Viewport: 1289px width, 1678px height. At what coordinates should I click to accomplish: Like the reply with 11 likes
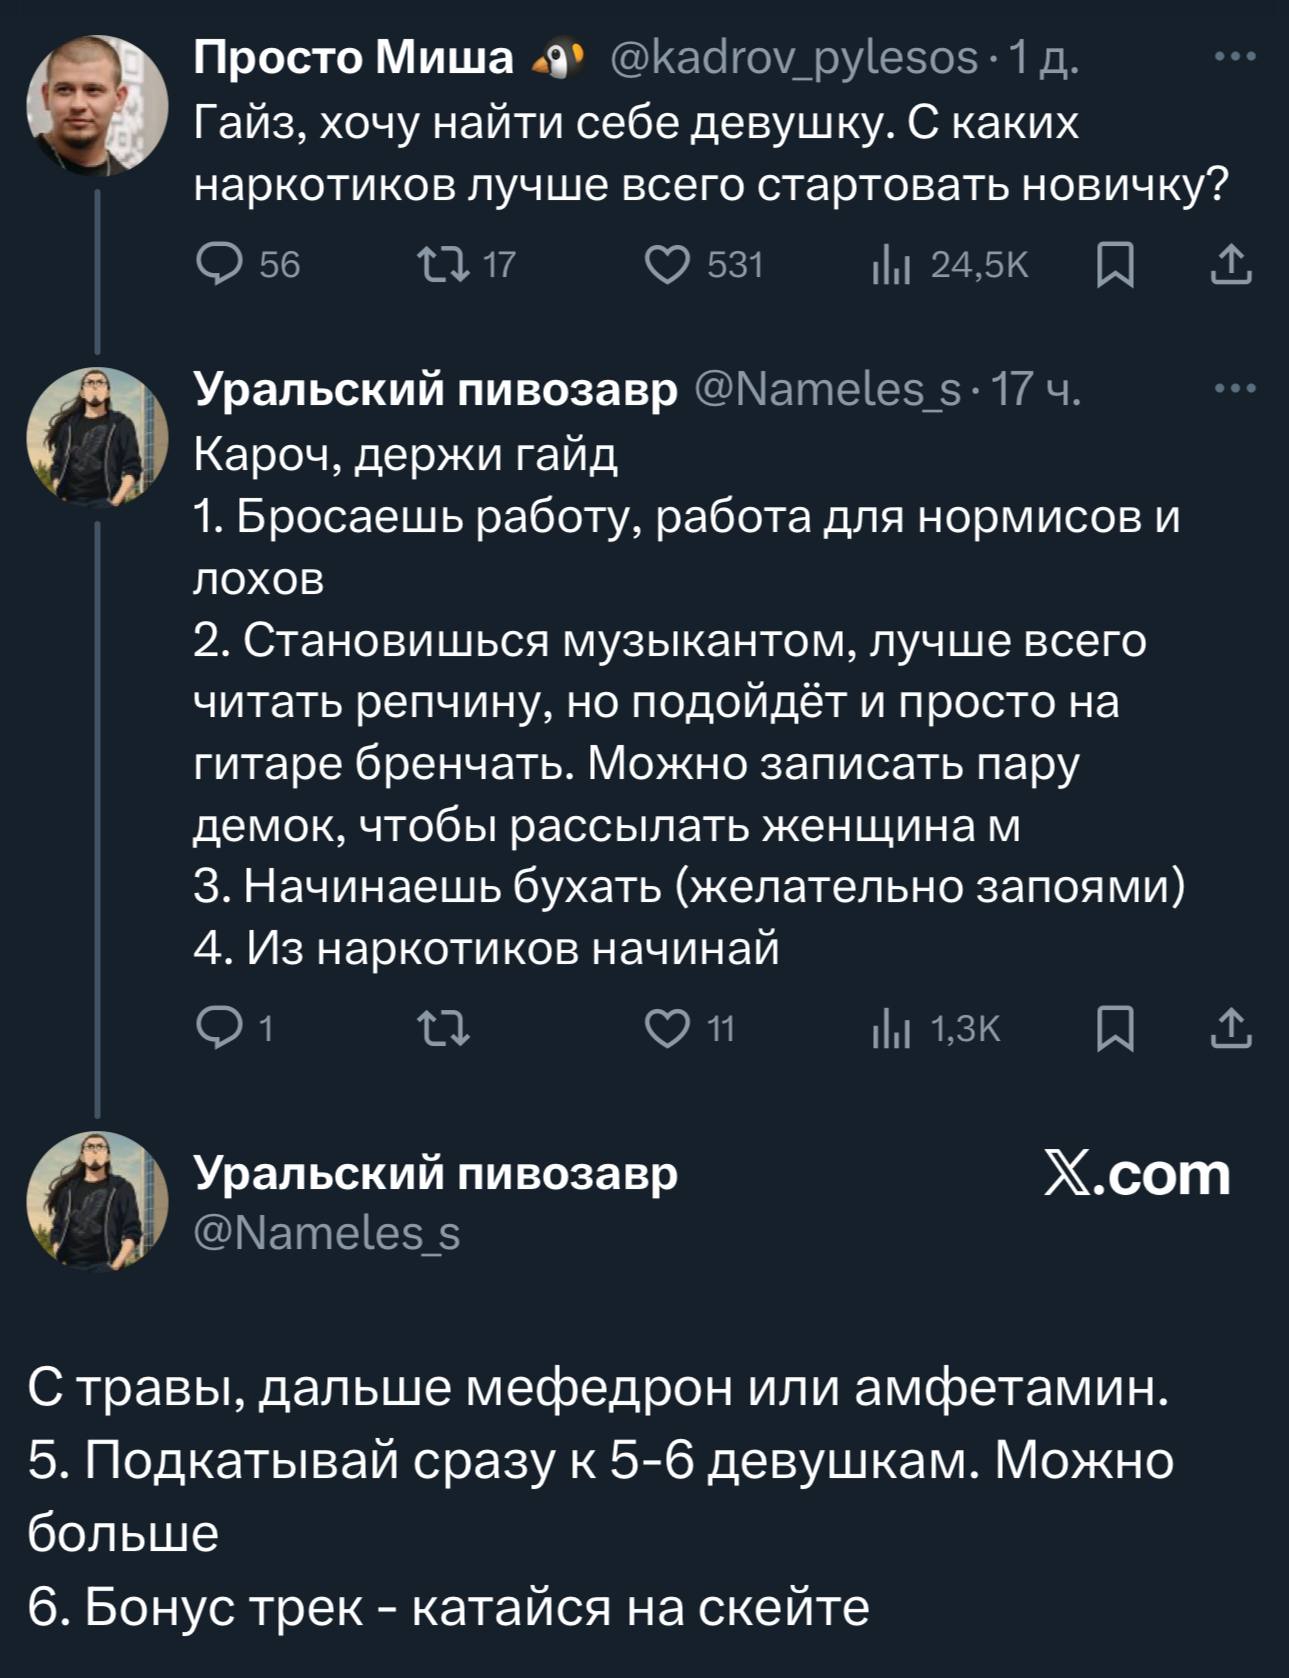(x=666, y=1027)
